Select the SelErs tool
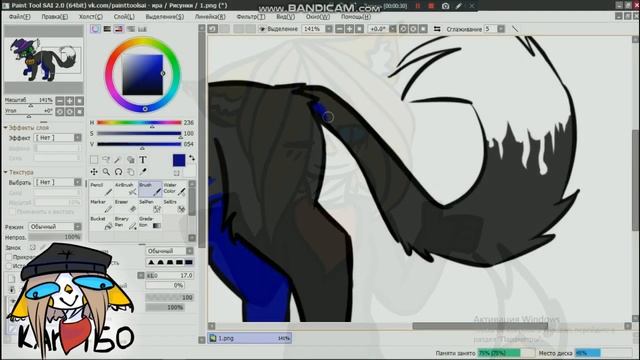This screenshot has height=360, width=640. coord(174,206)
